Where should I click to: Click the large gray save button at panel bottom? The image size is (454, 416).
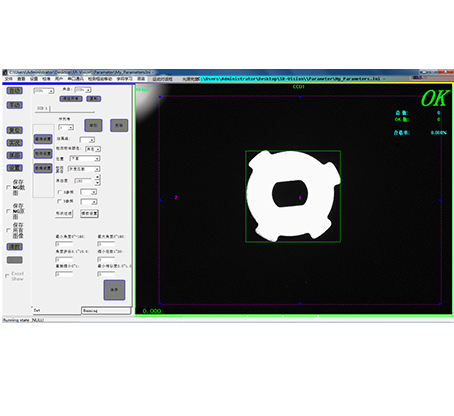[114, 290]
